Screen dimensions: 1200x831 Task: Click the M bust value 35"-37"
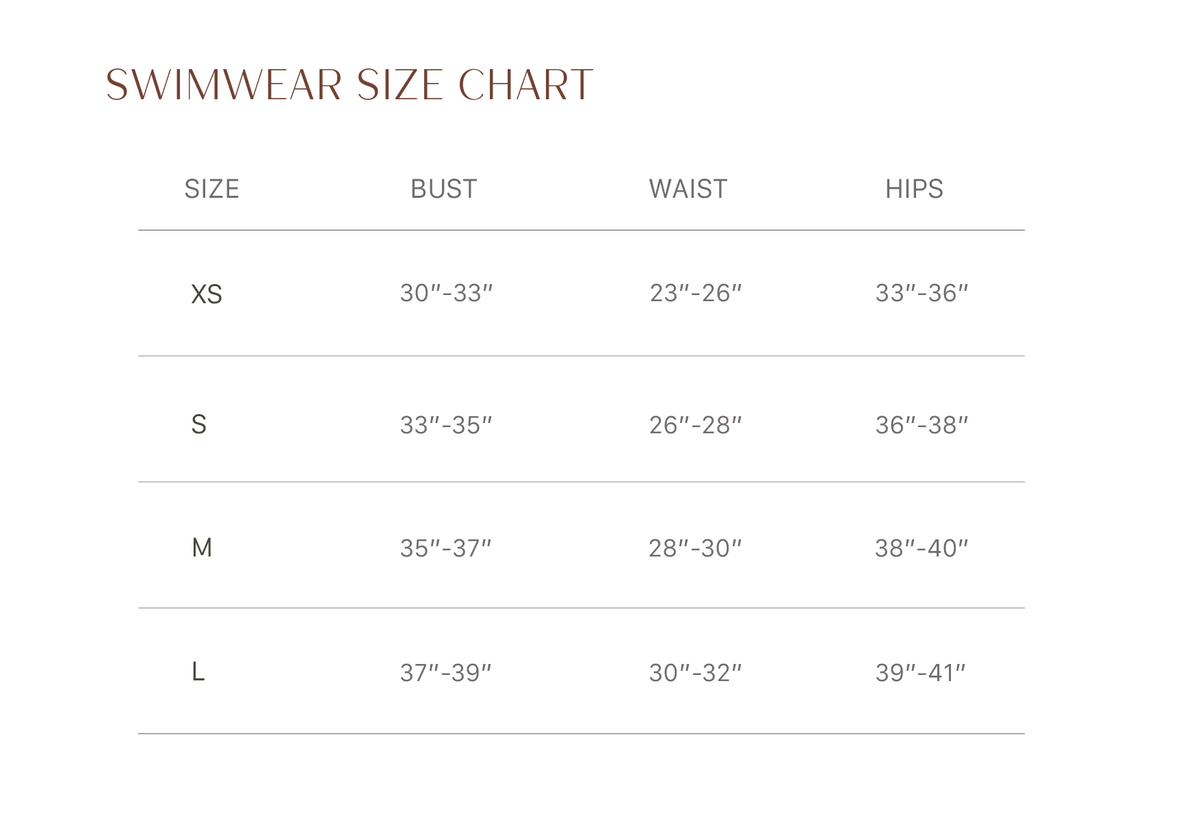(x=446, y=548)
